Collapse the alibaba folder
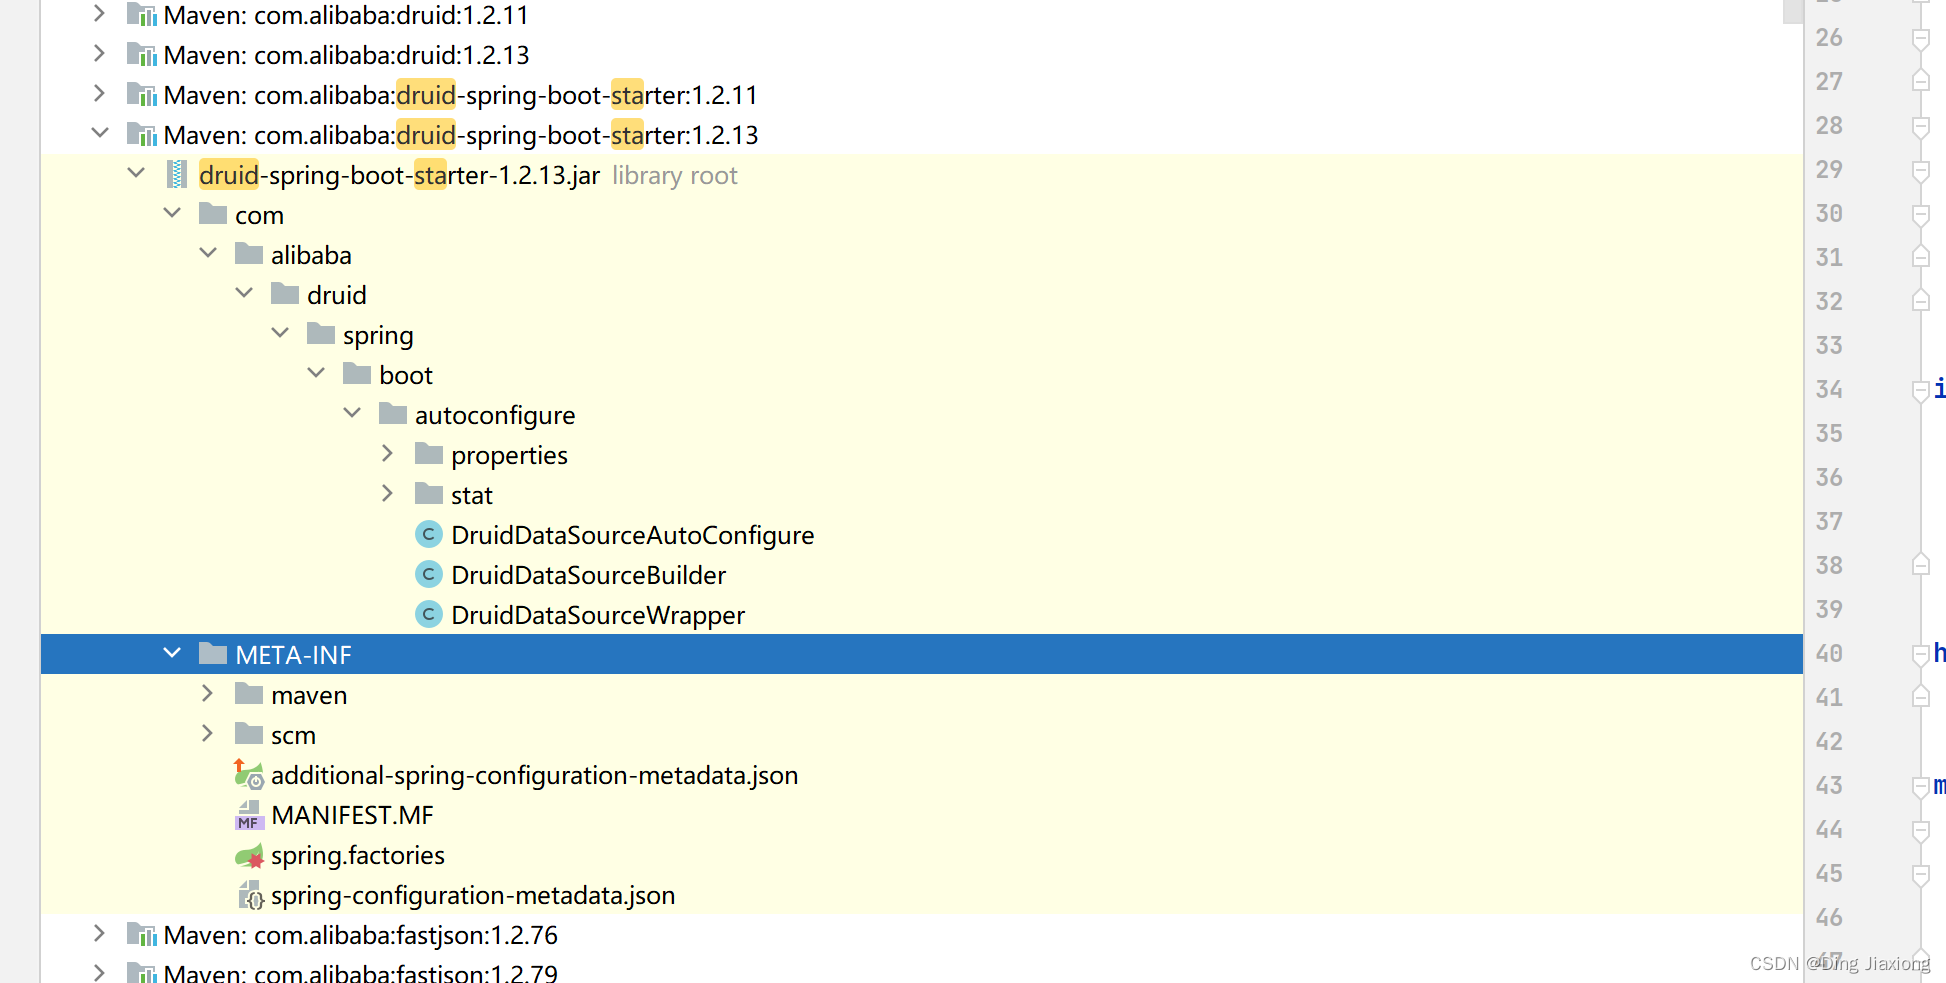 [x=208, y=254]
